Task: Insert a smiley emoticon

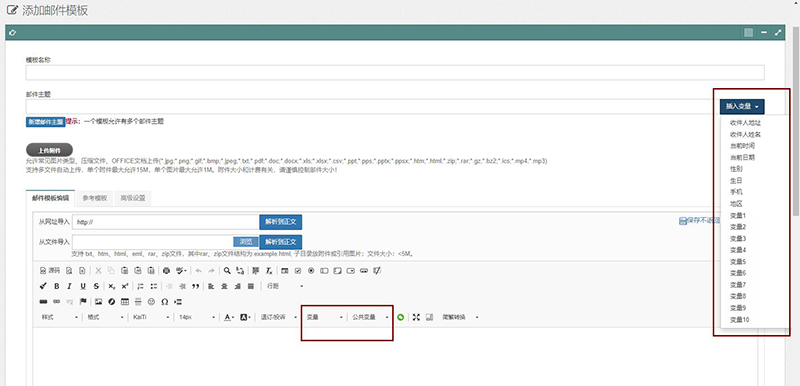Action: (151, 302)
